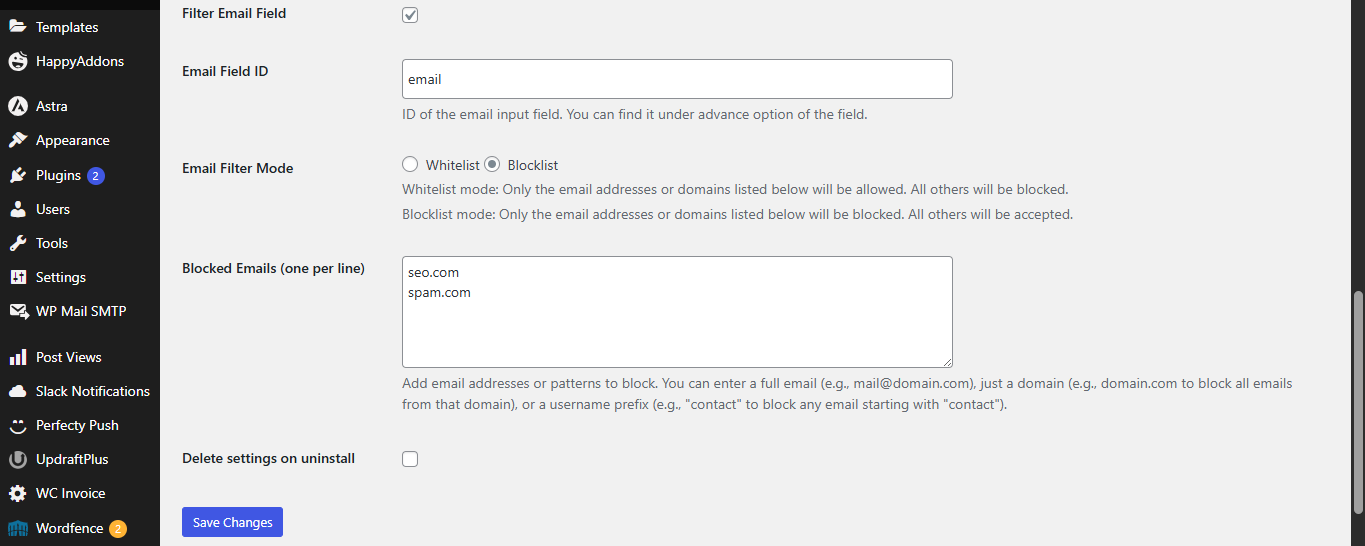
Task: Open the Settings menu item
Action: pyautogui.click(x=60, y=277)
